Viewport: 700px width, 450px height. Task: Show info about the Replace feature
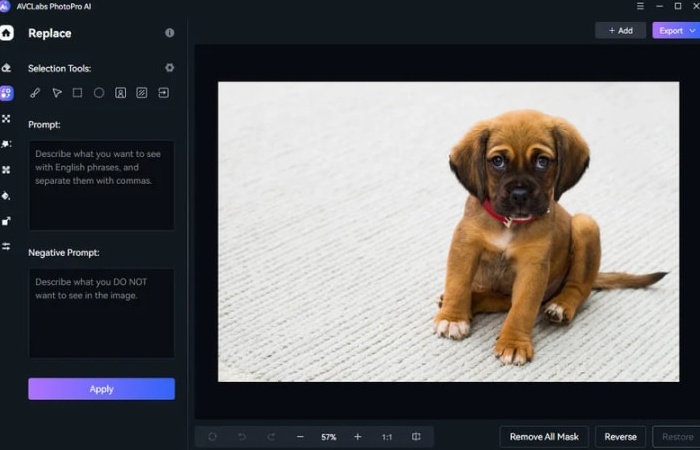(x=169, y=33)
